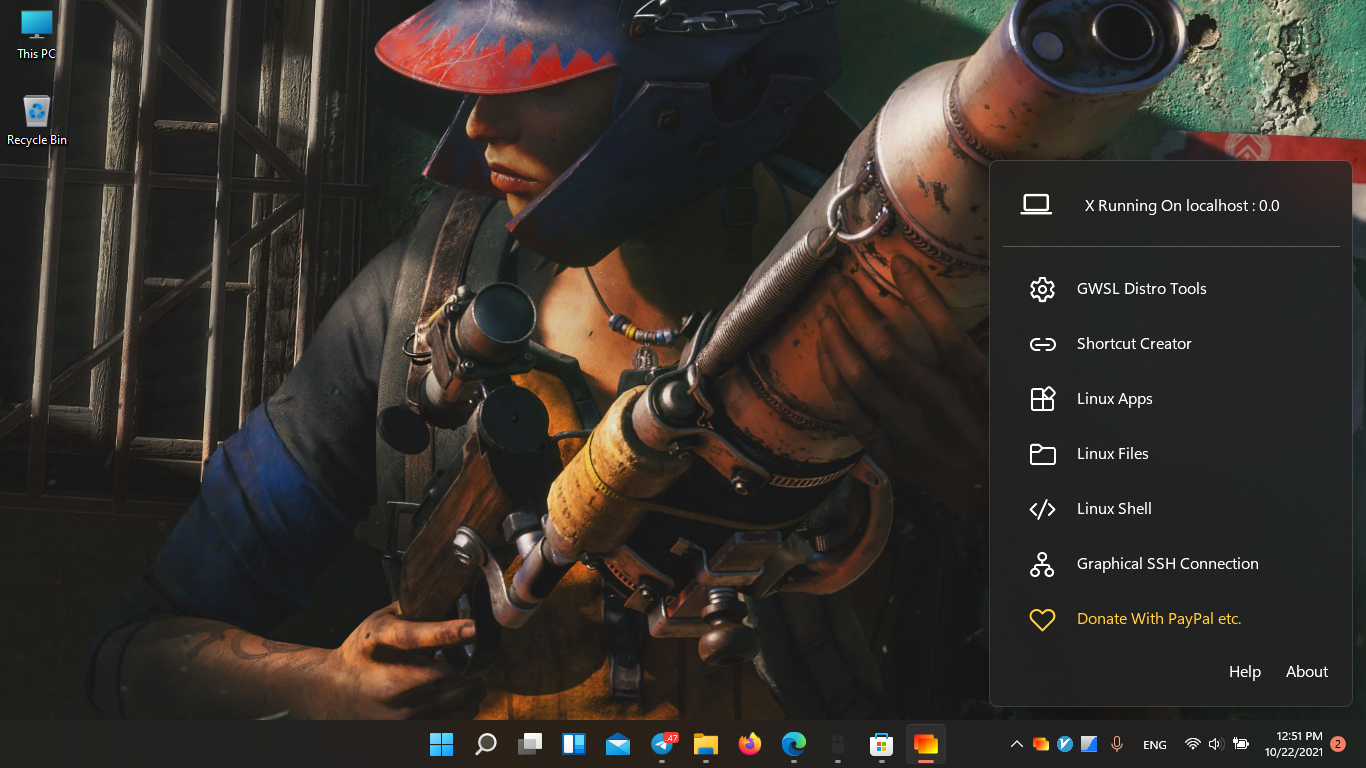The width and height of the screenshot is (1366, 768).
Task: Open the notification badge showing 2
Action: 1338,744
